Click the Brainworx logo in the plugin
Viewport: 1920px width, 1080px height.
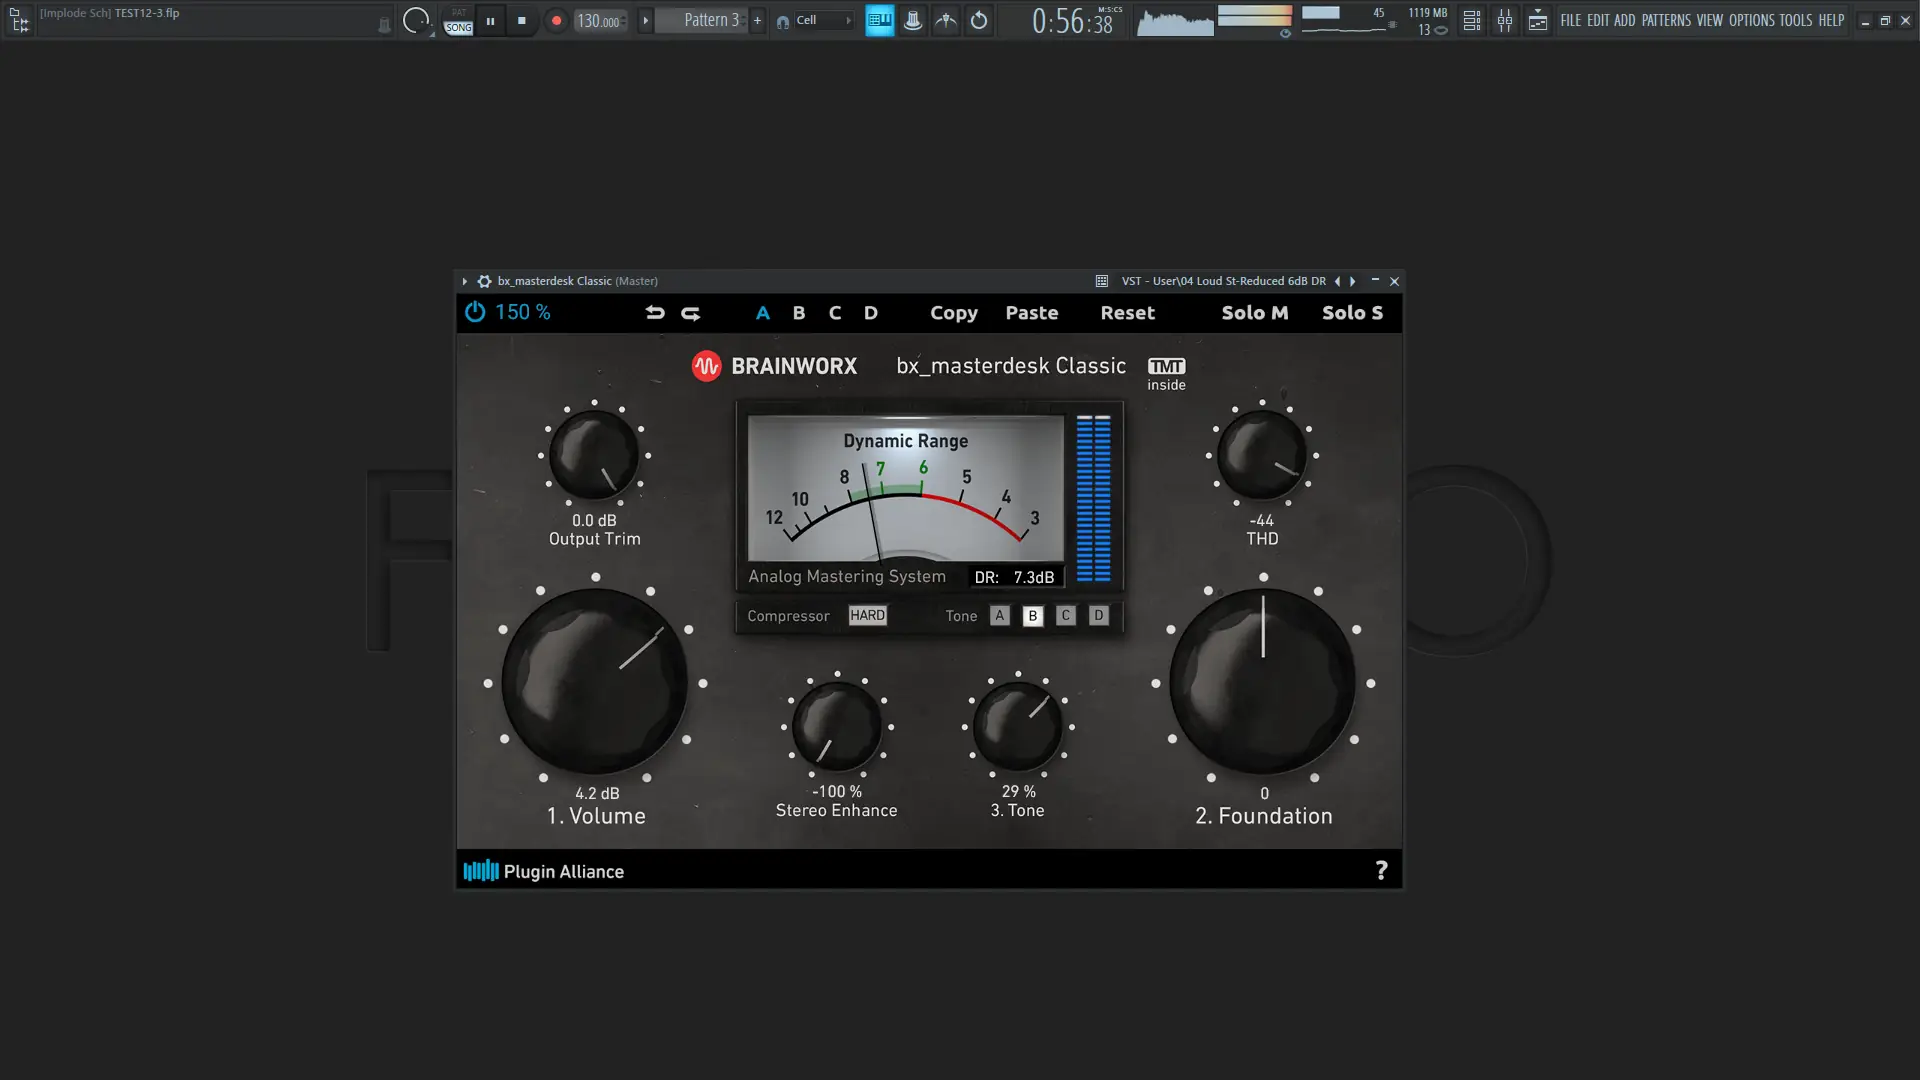point(708,366)
